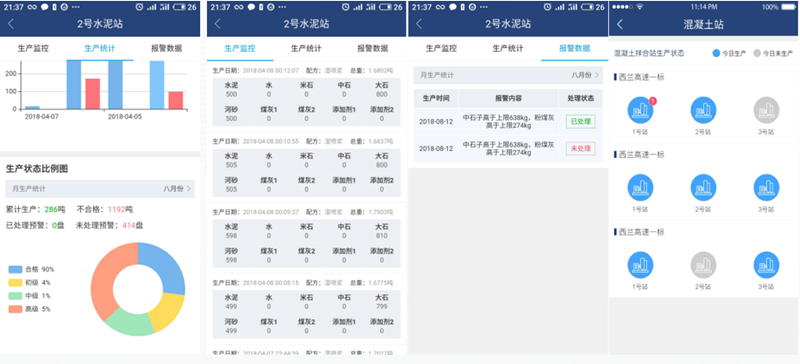Tap battery icon on 混凝土站 screen status bar
This screenshot has width=800, height=364.
(787, 7)
